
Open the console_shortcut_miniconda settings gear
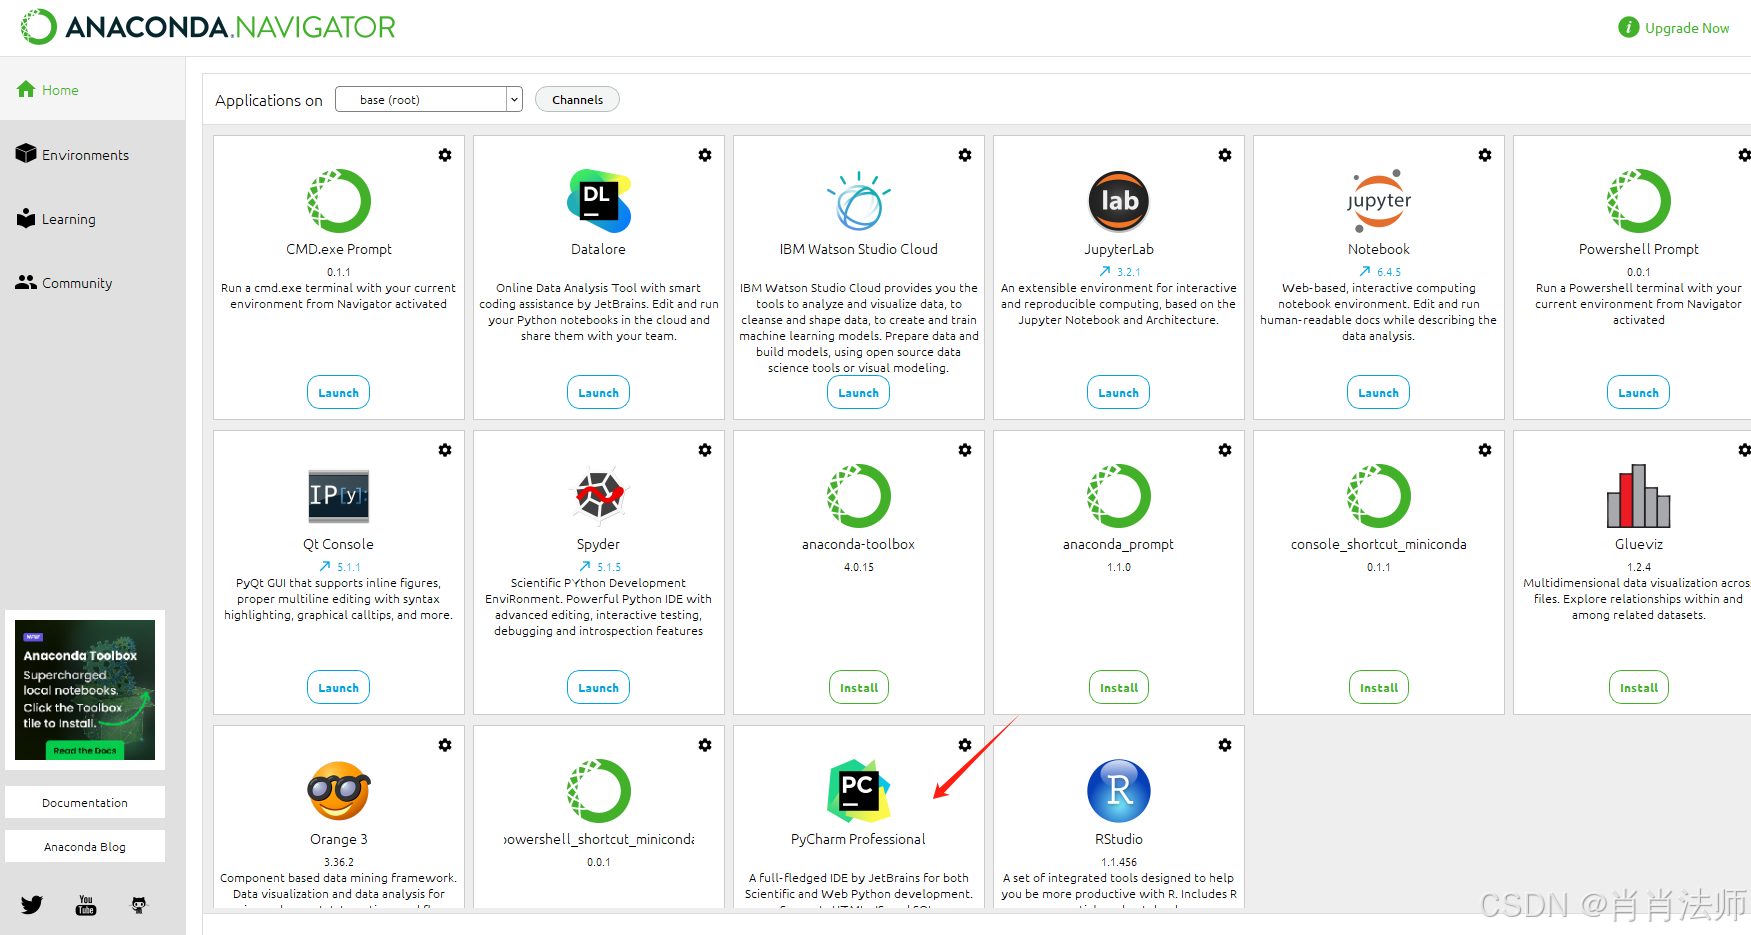tap(1485, 450)
